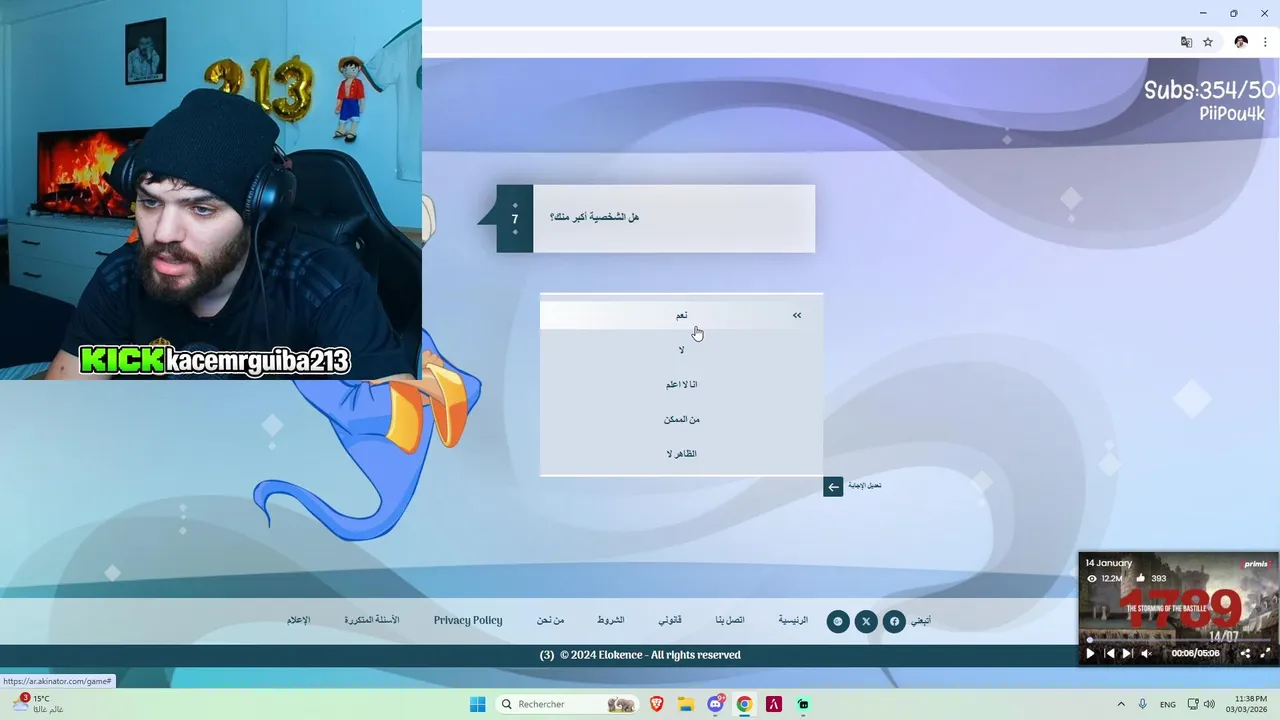Screen dimensions: 1280x720
Task: Open the network status tray icon
Action: 1192,704
